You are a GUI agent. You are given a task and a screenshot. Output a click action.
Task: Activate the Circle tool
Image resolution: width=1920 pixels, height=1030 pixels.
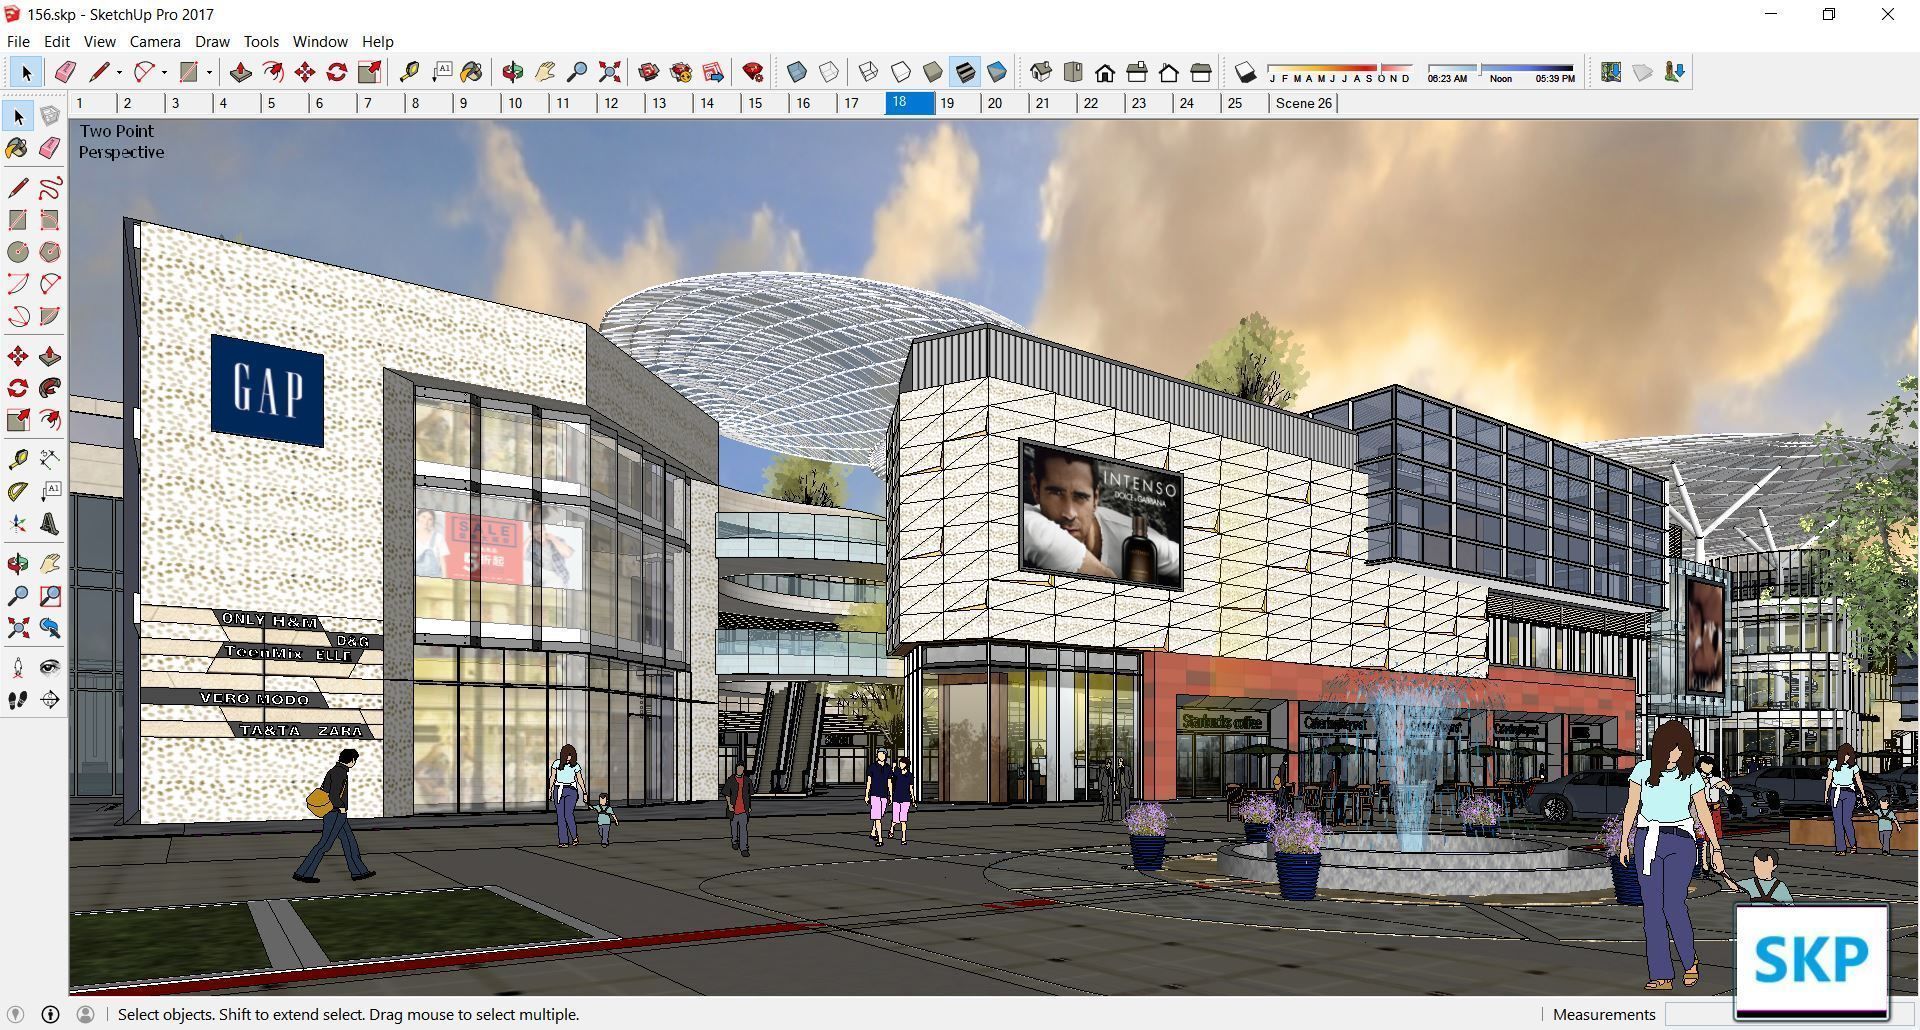coord(18,252)
